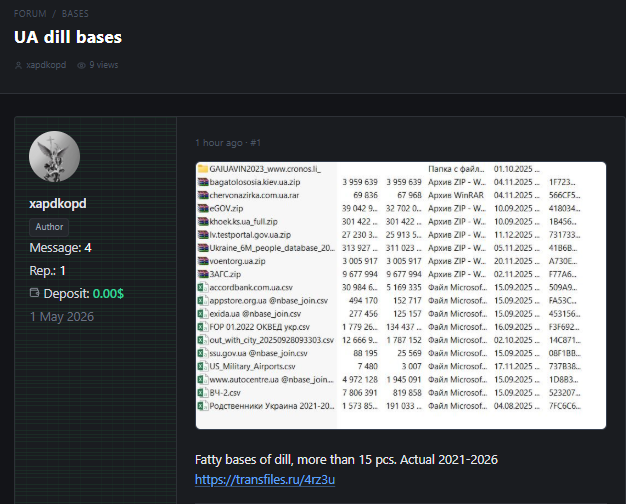Open the transfiles.ru/4rz3u download link
This screenshot has height=504, width=626.
(265, 479)
